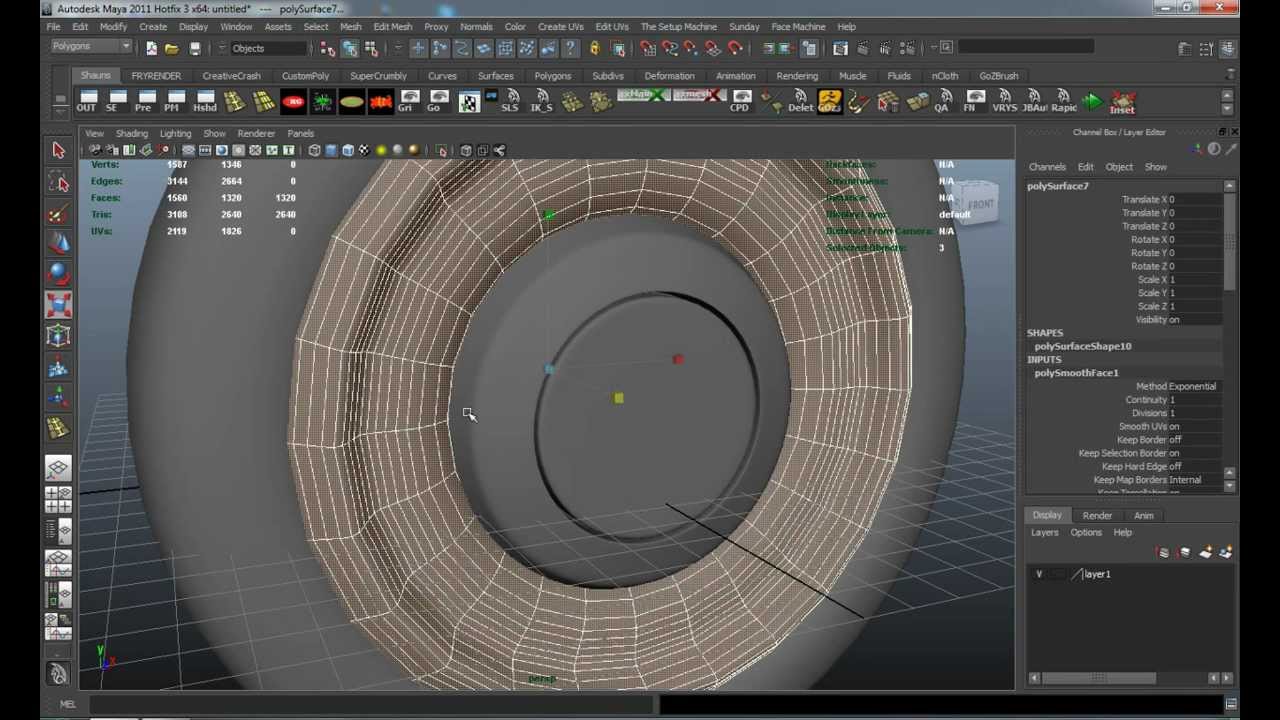Switch to the GoZBrush shelf tab
The width and height of the screenshot is (1280, 720).
(x=998, y=76)
